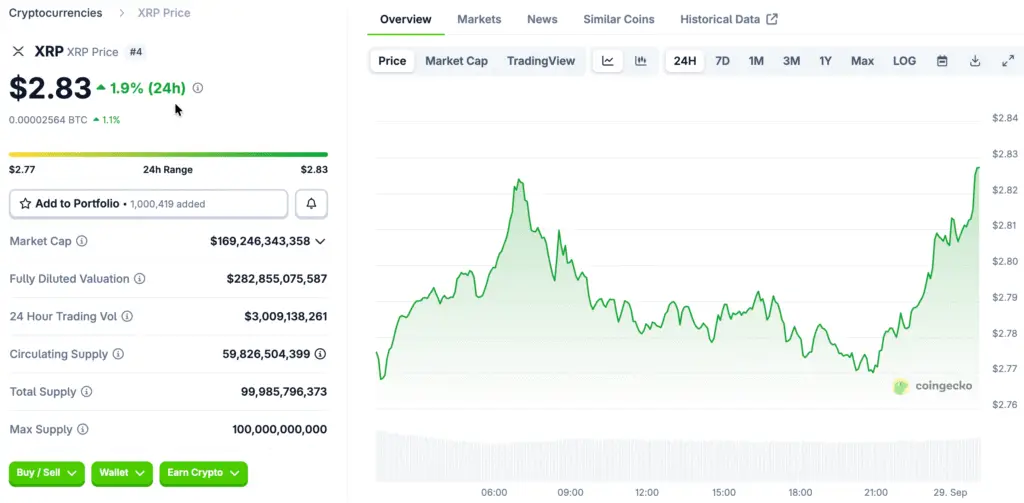
Task: Click Add to Portfolio button
Action: pyautogui.click(x=149, y=204)
